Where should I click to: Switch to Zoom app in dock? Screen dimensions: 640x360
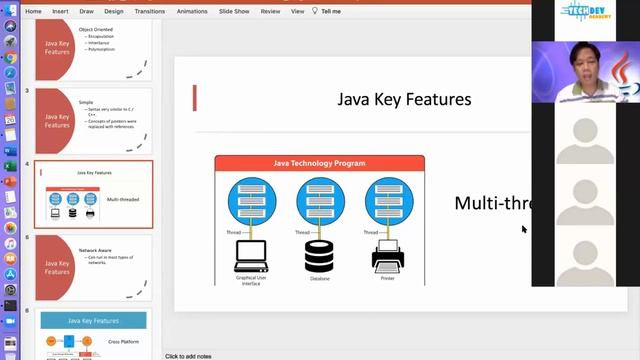tap(10, 321)
